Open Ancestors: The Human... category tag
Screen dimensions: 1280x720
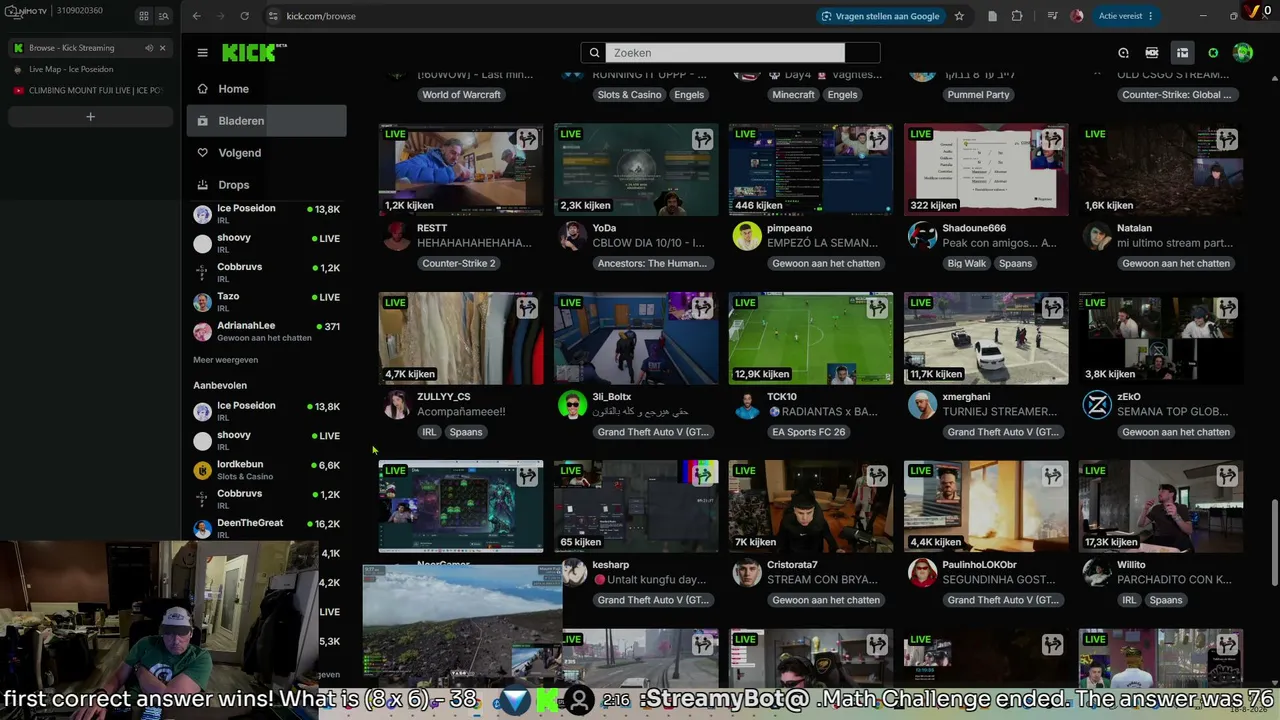[652, 264]
